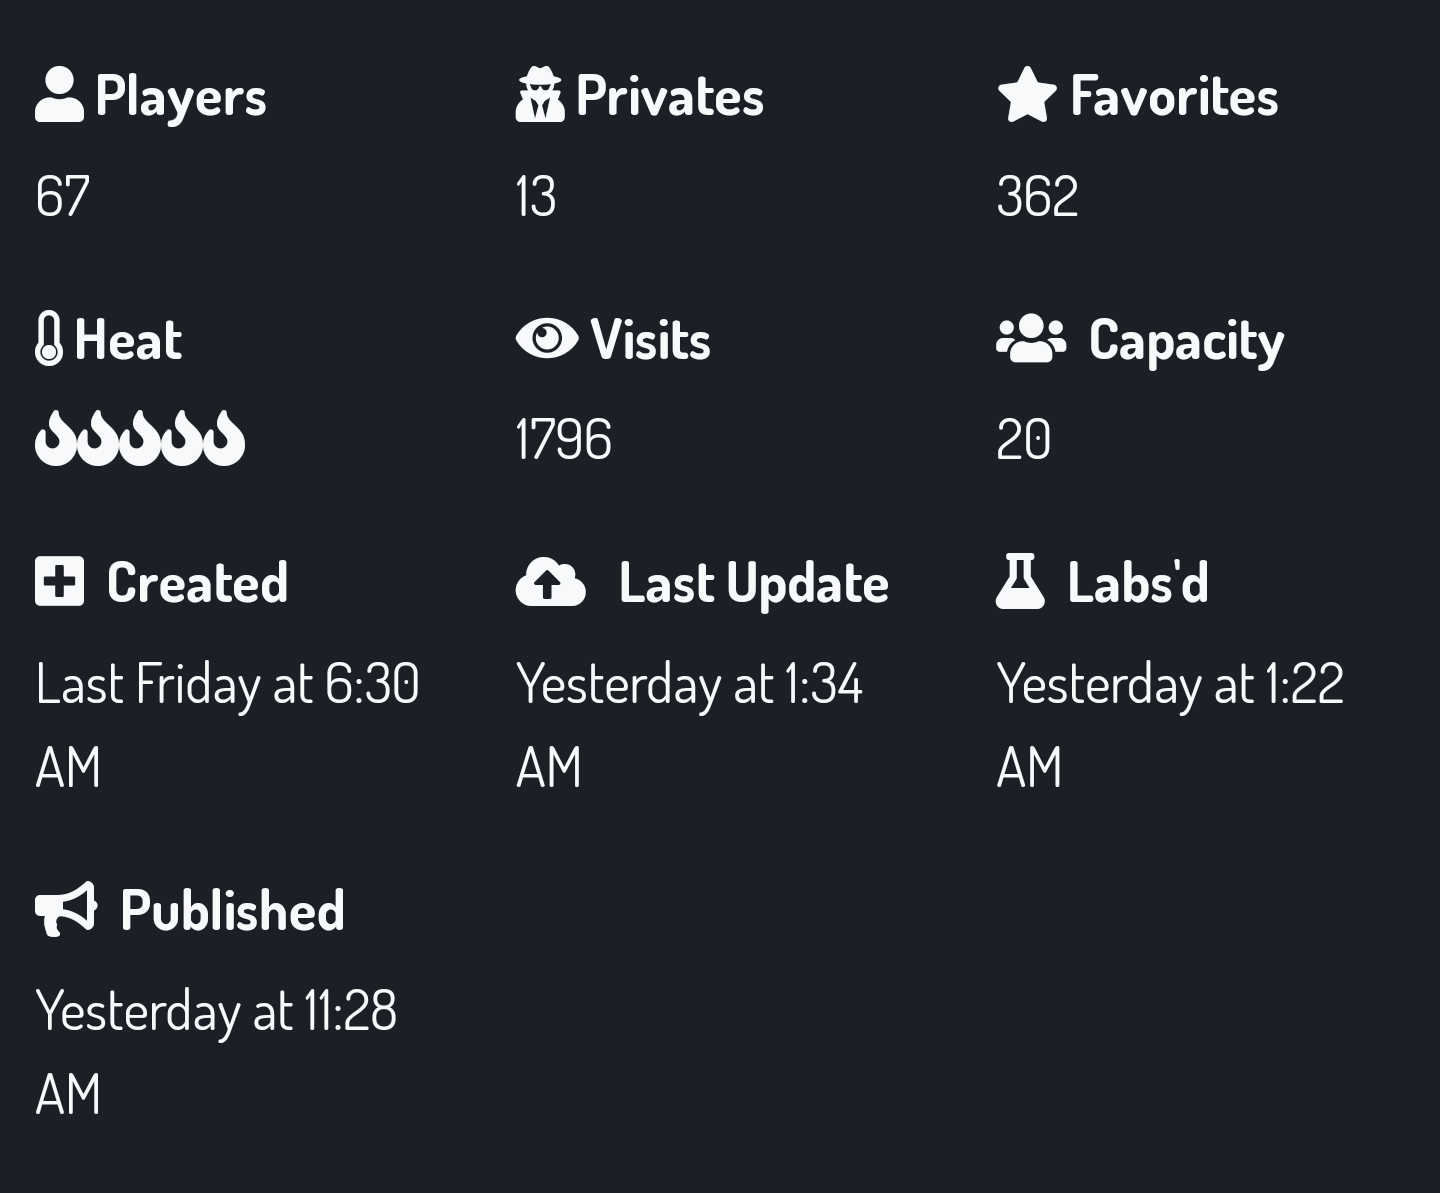Viewport: 1440px width, 1193px height.
Task: Select the Players count 67
Action: pos(63,196)
